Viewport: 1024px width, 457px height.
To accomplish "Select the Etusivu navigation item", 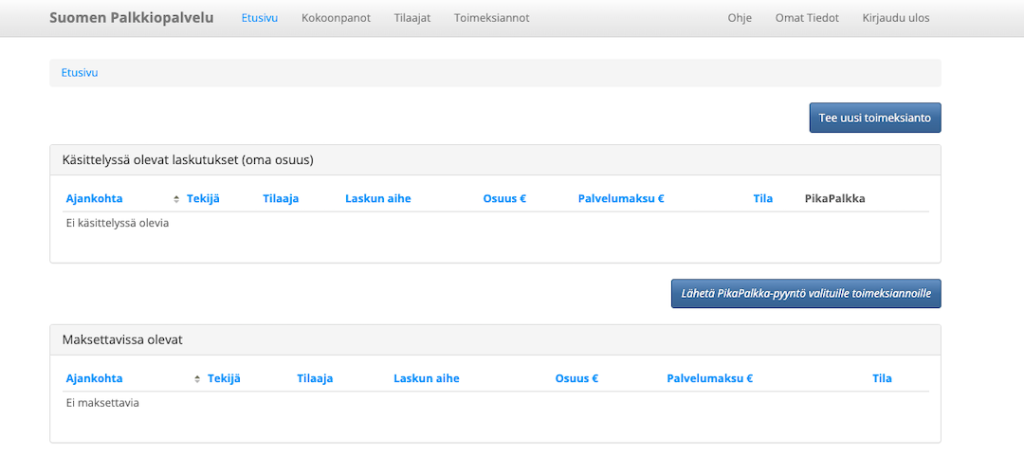I will [x=260, y=18].
